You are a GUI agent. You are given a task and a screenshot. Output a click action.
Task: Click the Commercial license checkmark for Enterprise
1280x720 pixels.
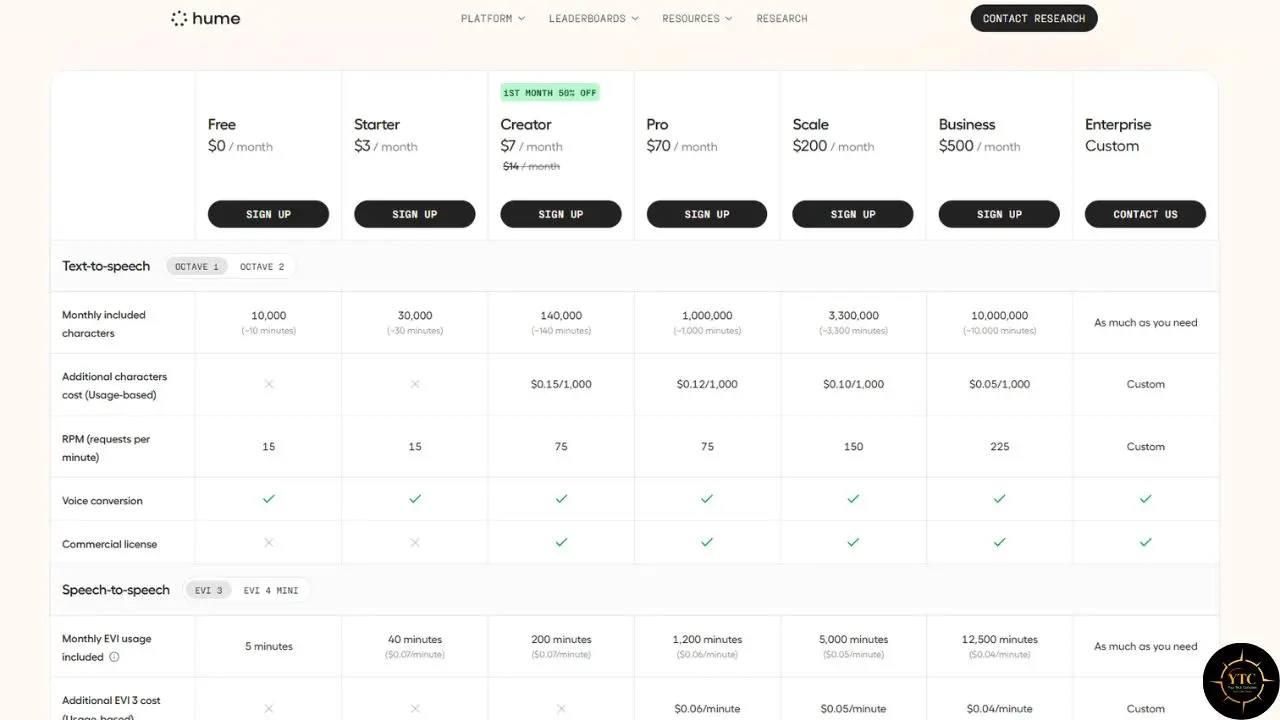tap(1146, 542)
